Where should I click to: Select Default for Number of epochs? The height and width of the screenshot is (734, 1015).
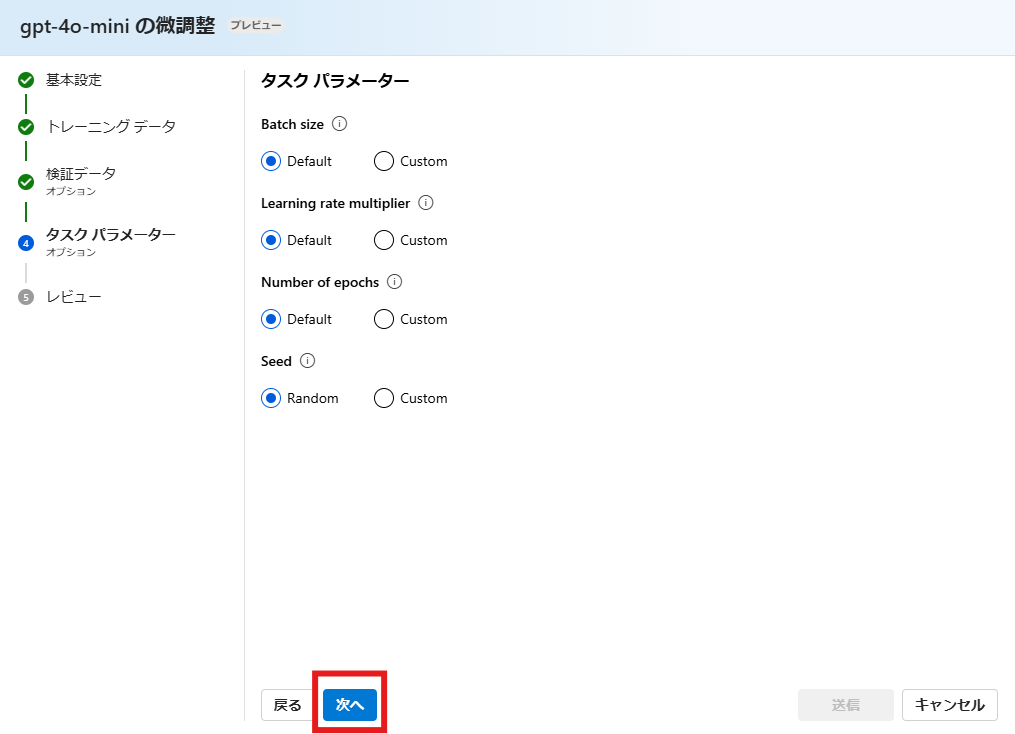[271, 319]
